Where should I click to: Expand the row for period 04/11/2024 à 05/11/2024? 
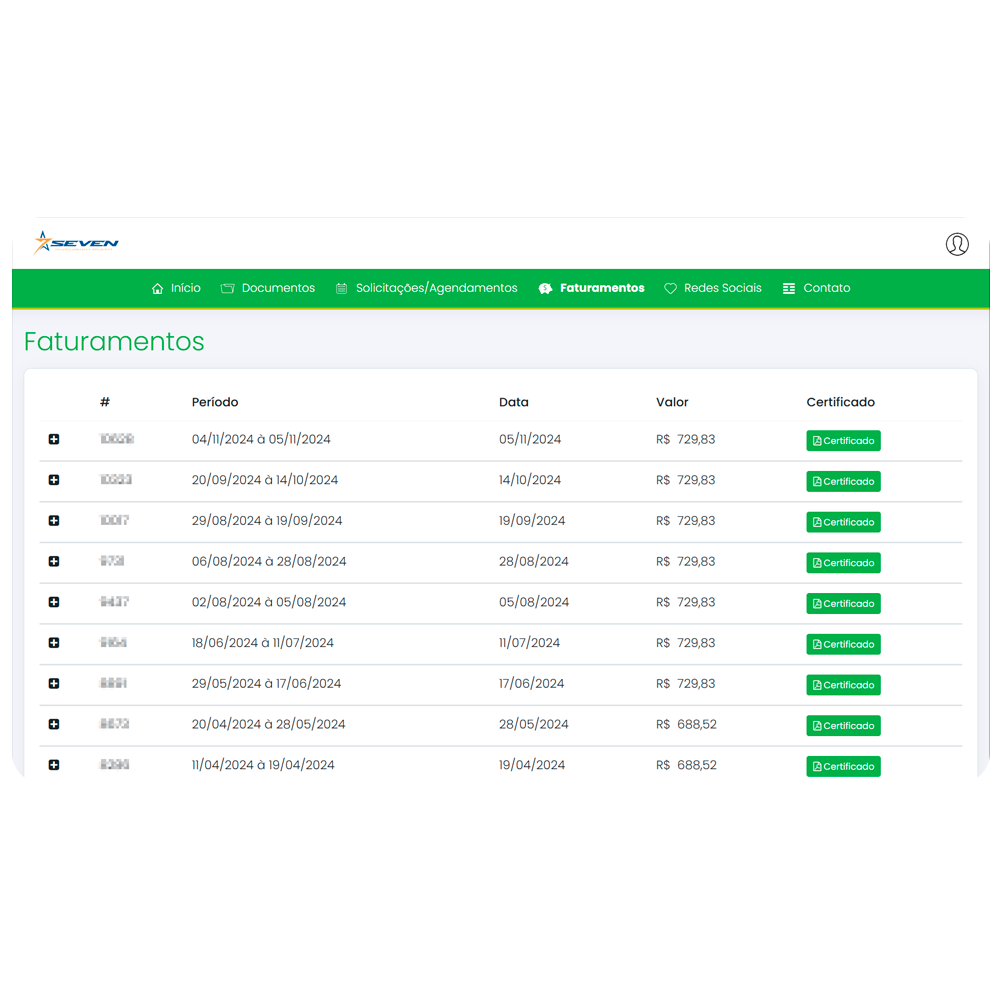point(54,439)
